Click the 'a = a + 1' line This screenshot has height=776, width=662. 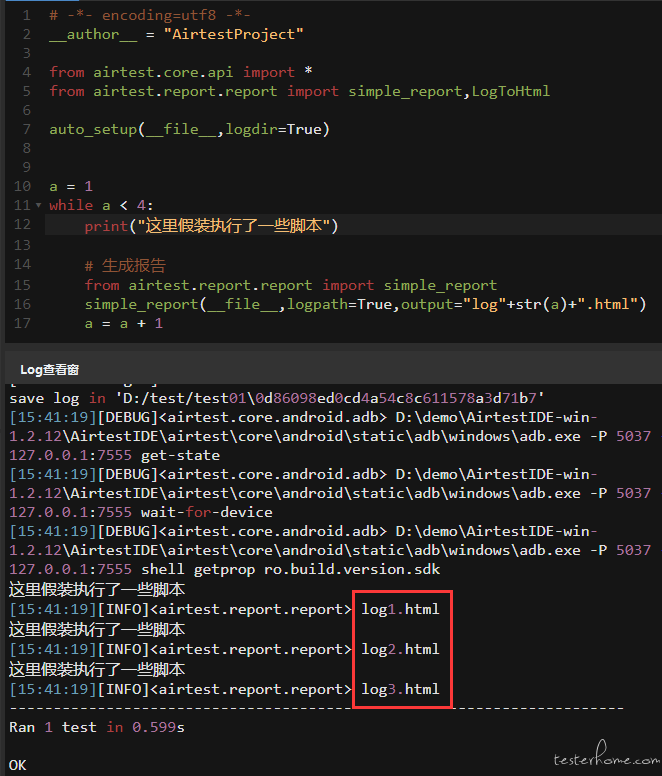click(124, 324)
